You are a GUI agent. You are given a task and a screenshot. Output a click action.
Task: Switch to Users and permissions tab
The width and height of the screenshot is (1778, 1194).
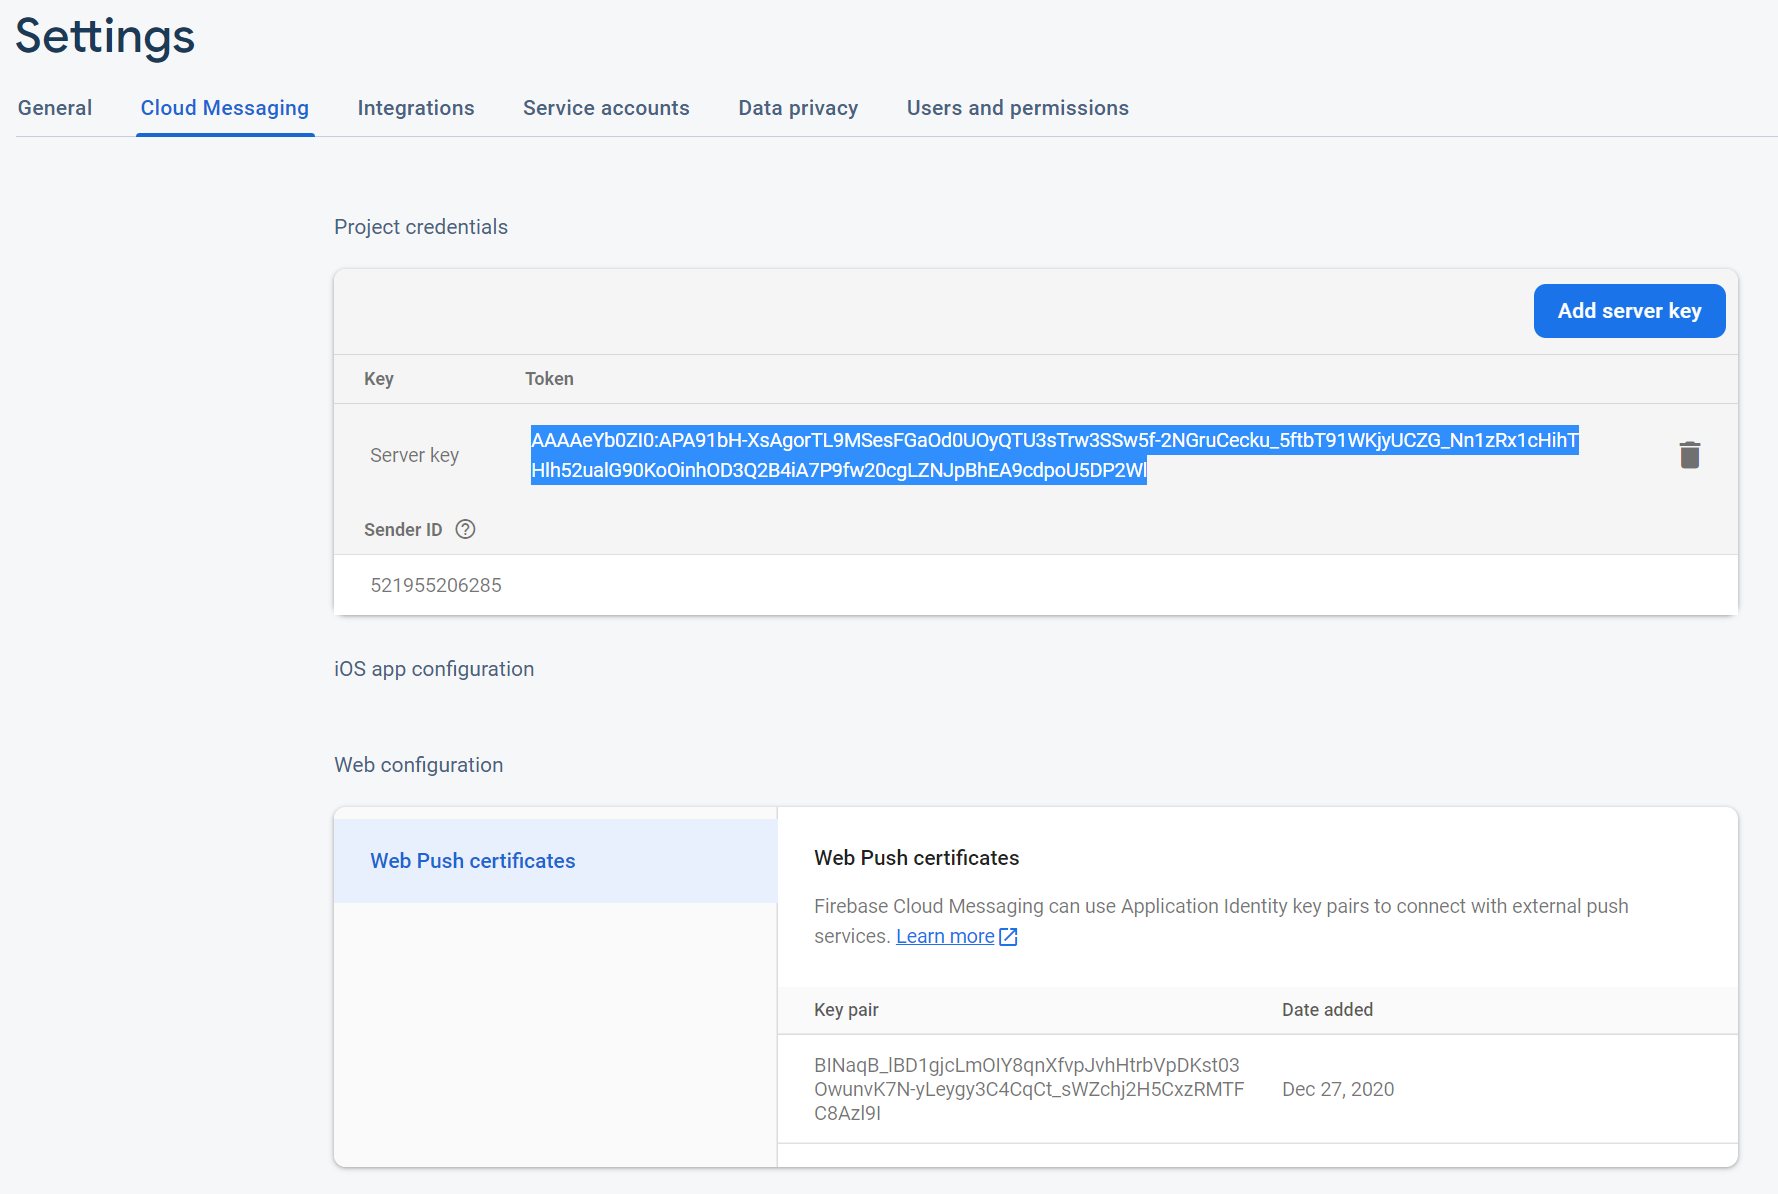(x=1017, y=108)
